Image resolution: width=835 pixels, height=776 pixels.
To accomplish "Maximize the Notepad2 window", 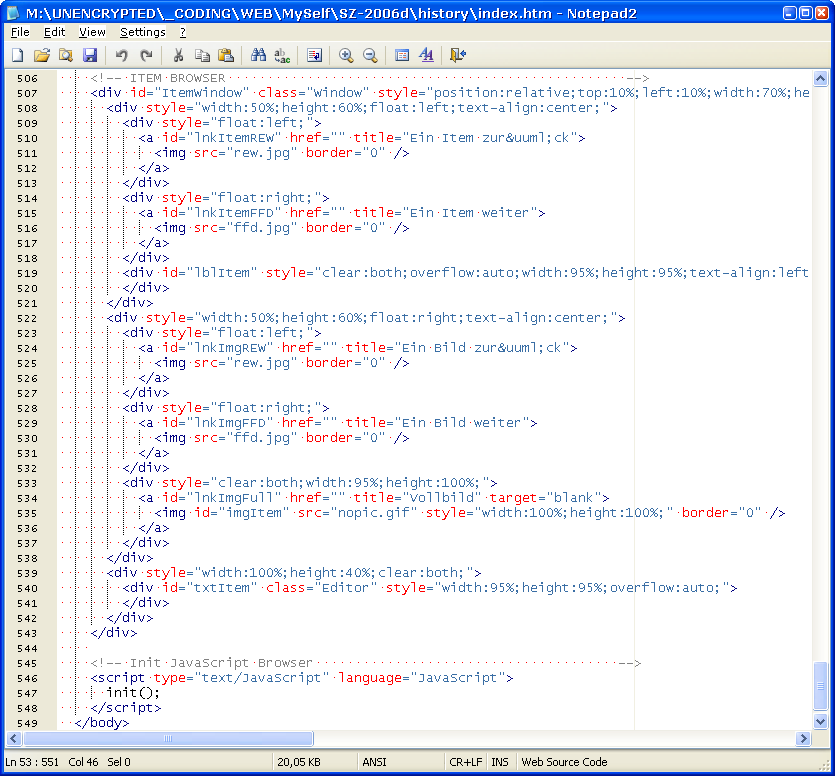I will tap(806, 13).
